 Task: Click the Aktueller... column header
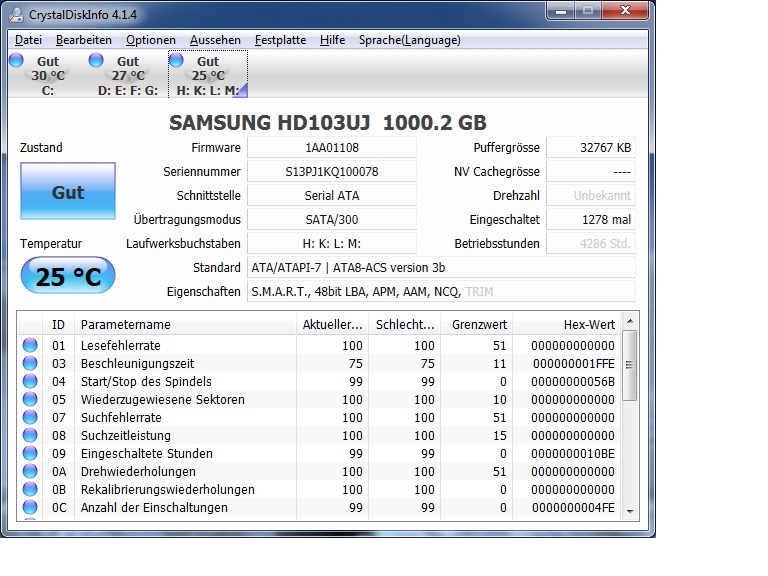(x=332, y=324)
